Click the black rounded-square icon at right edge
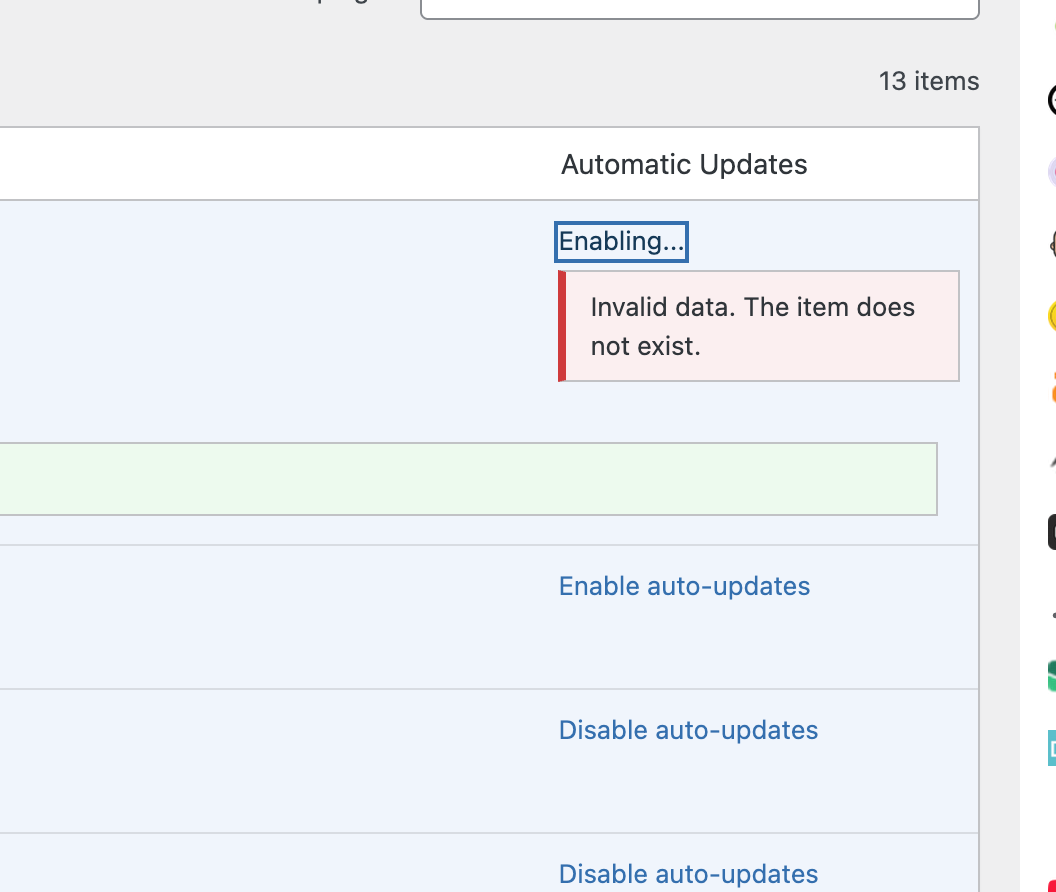Viewport: 1056px width, 892px height. pos(1052,531)
